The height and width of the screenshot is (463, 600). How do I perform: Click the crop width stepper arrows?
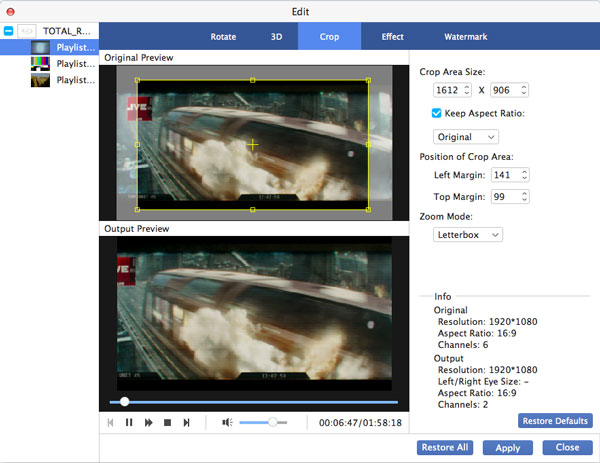[466, 90]
